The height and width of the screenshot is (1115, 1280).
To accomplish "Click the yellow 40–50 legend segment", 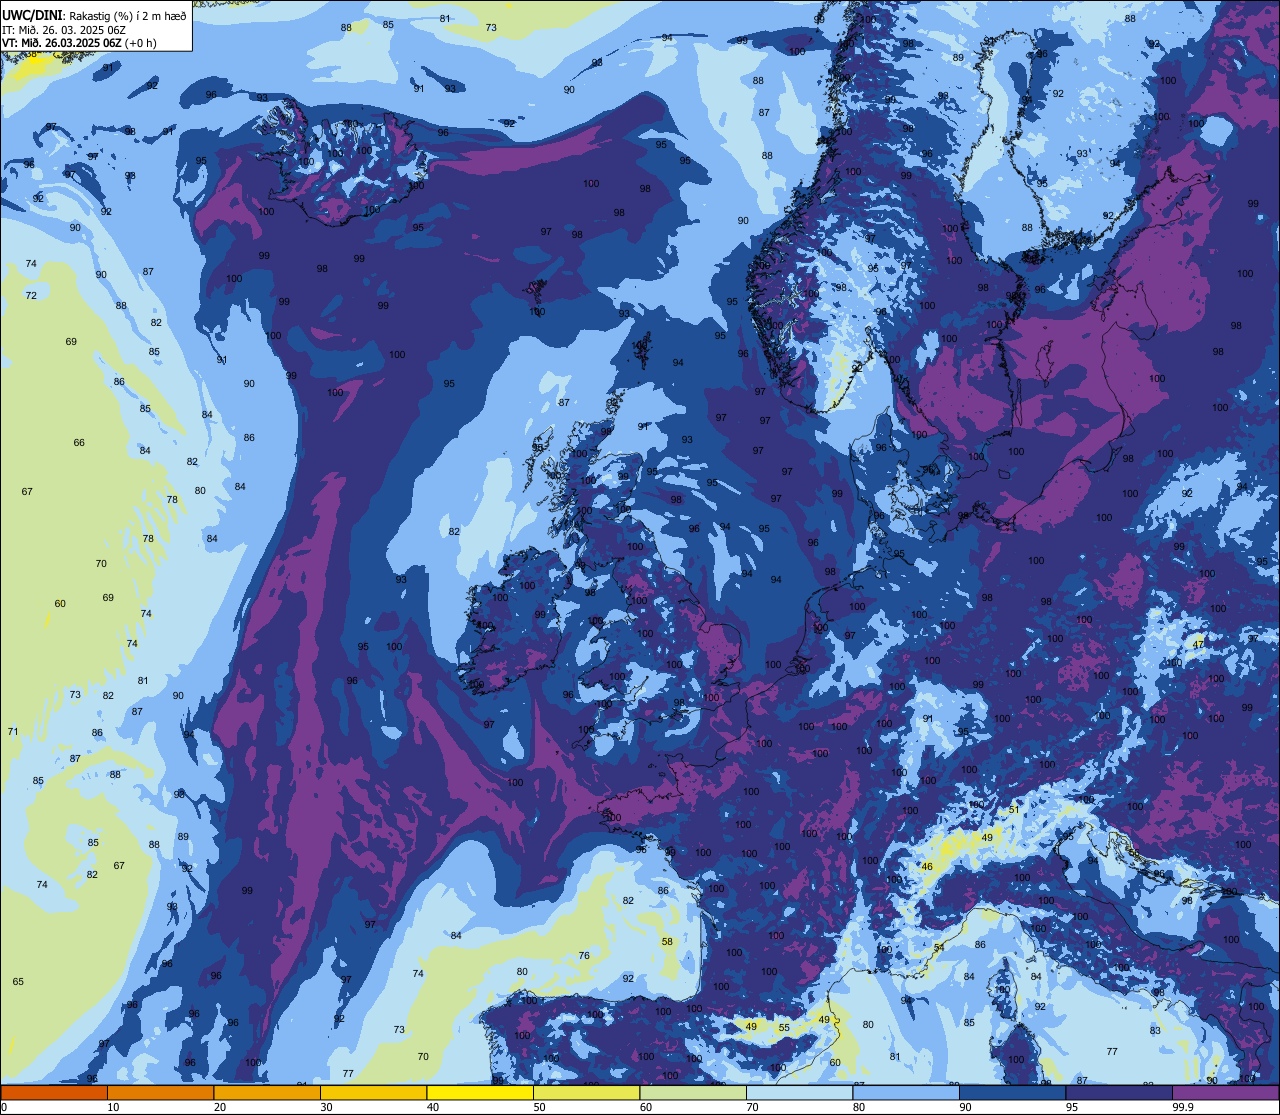I will click(480, 1092).
